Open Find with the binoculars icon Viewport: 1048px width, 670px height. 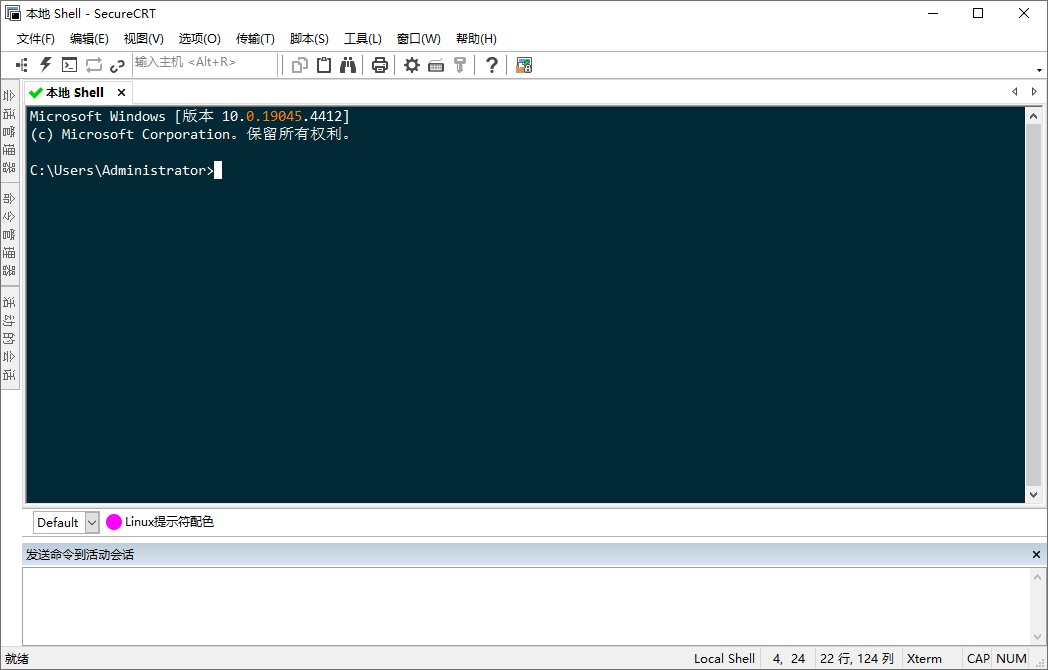click(x=348, y=65)
